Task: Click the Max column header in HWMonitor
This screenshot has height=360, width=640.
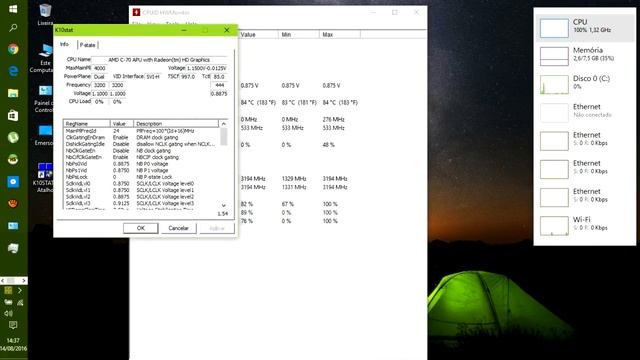Action: coord(340,35)
